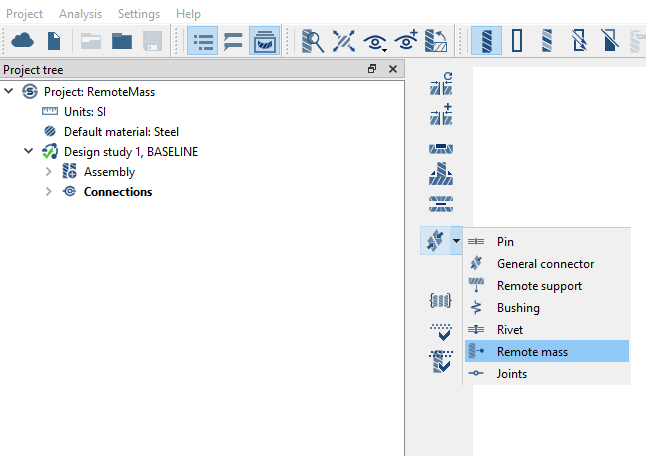The width and height of the screenshot is (646, 456).
Task: Open the dark folder toolbar icon
Action: [122, 41]
